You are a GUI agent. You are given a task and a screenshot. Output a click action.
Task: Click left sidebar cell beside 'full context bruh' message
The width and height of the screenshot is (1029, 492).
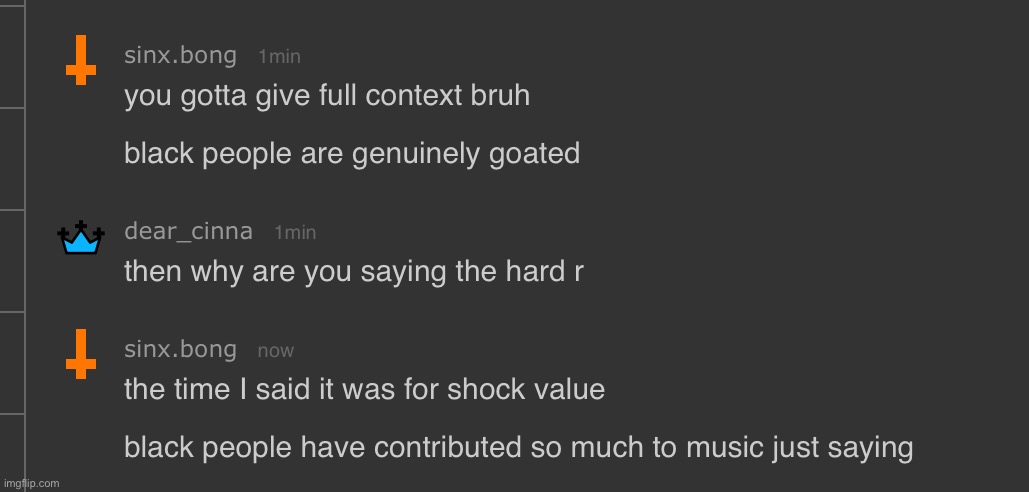(x=12, y=56)
